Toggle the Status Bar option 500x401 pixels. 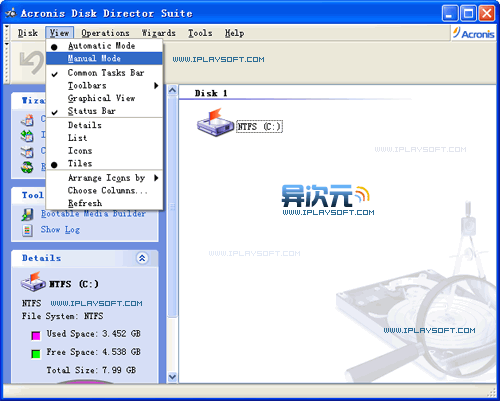pyautogui.click(x=104, y=111)
